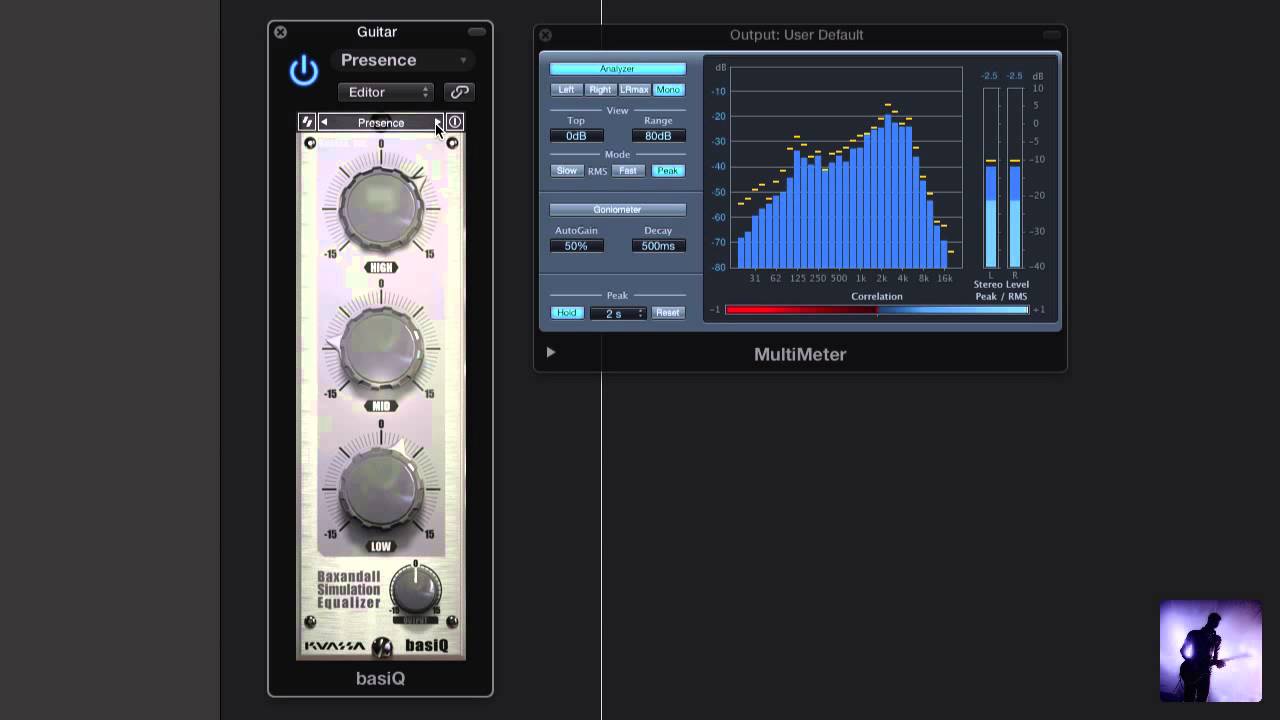Click the spectrum analyzer bar graph
The width and height of the screenshot is (1280, 720).
tap(846, 167)
